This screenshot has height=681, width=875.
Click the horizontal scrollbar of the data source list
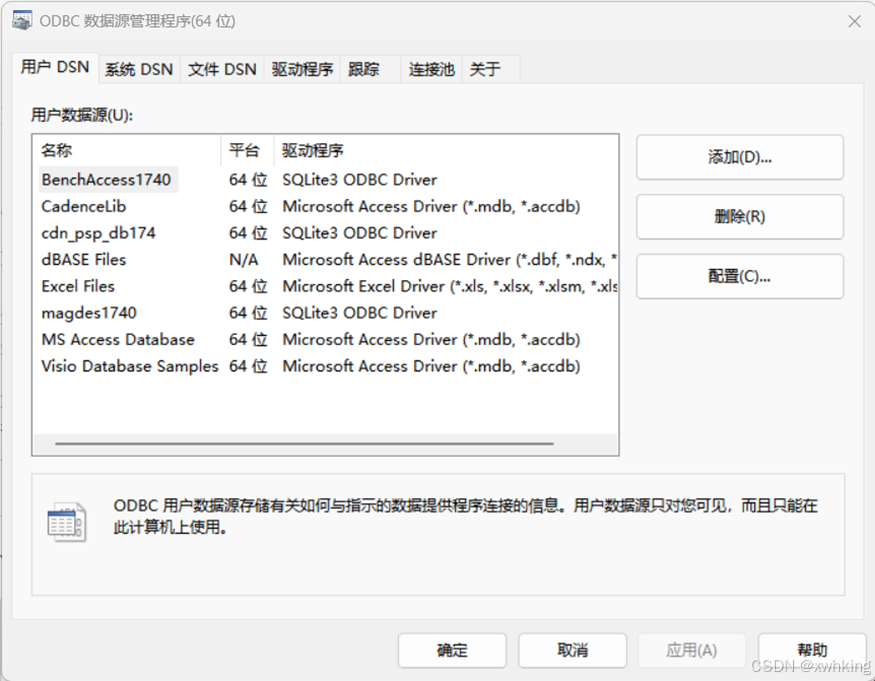305,444
